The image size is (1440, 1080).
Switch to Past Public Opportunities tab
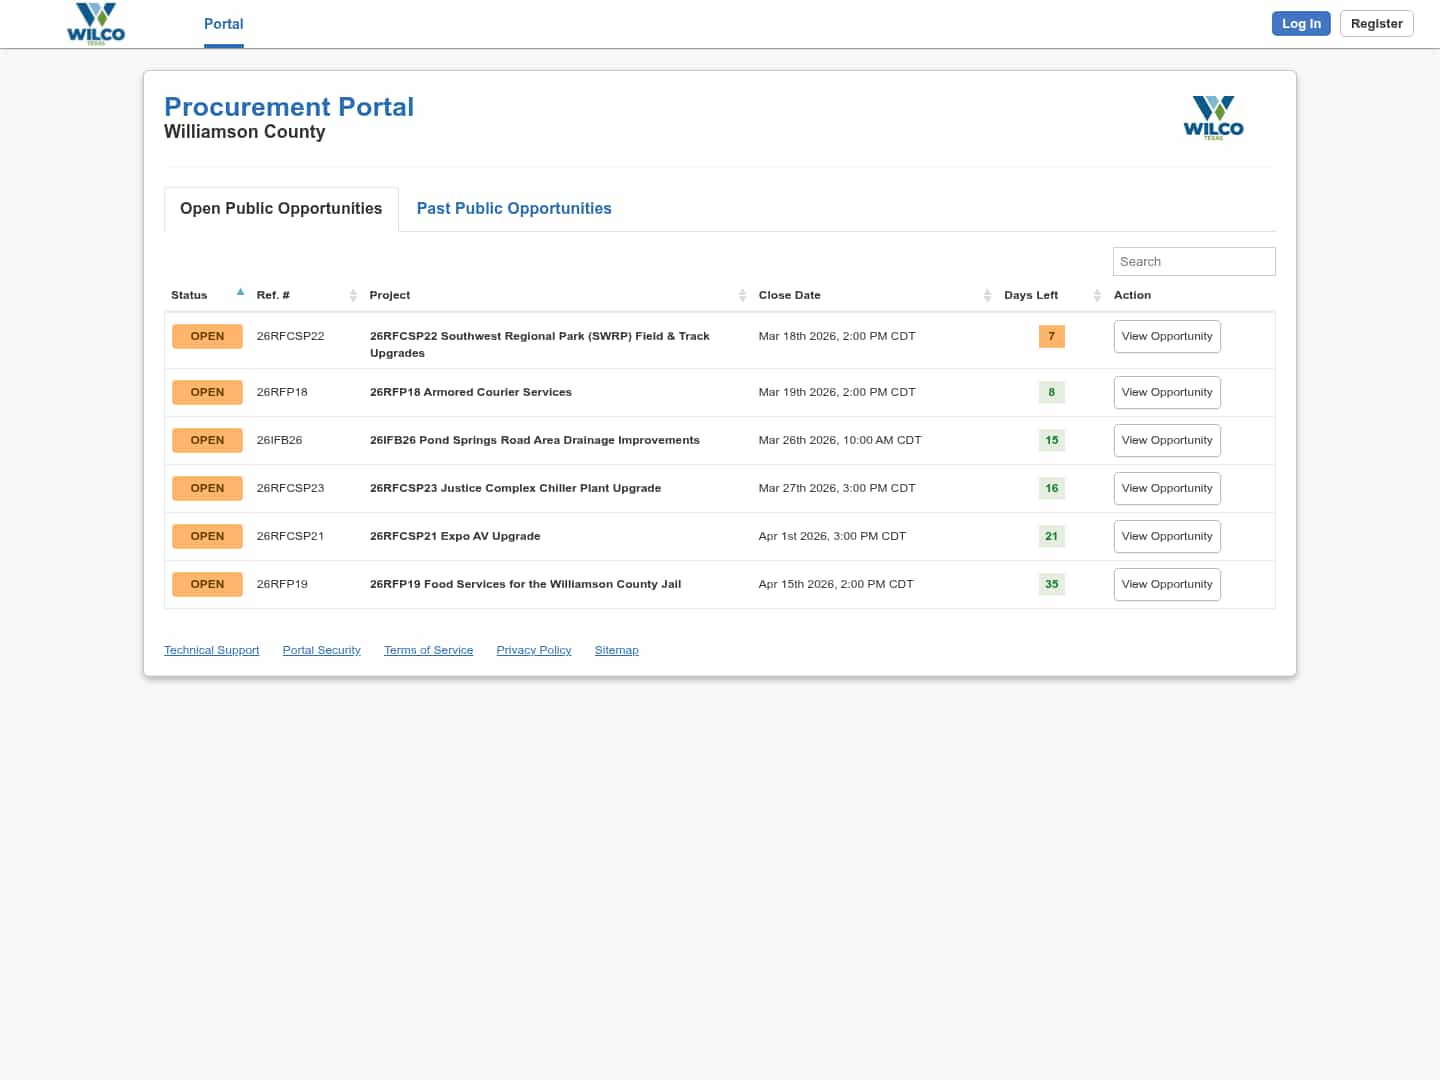[x=514, y=209]
